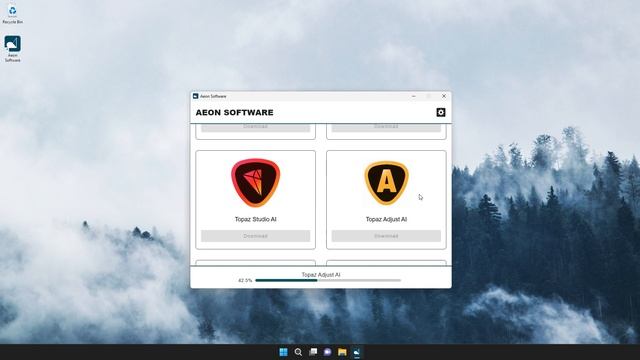Screen dimensions: 640x360
Task: Minimize the Aeon Software window
Action: tap(413, 96)
